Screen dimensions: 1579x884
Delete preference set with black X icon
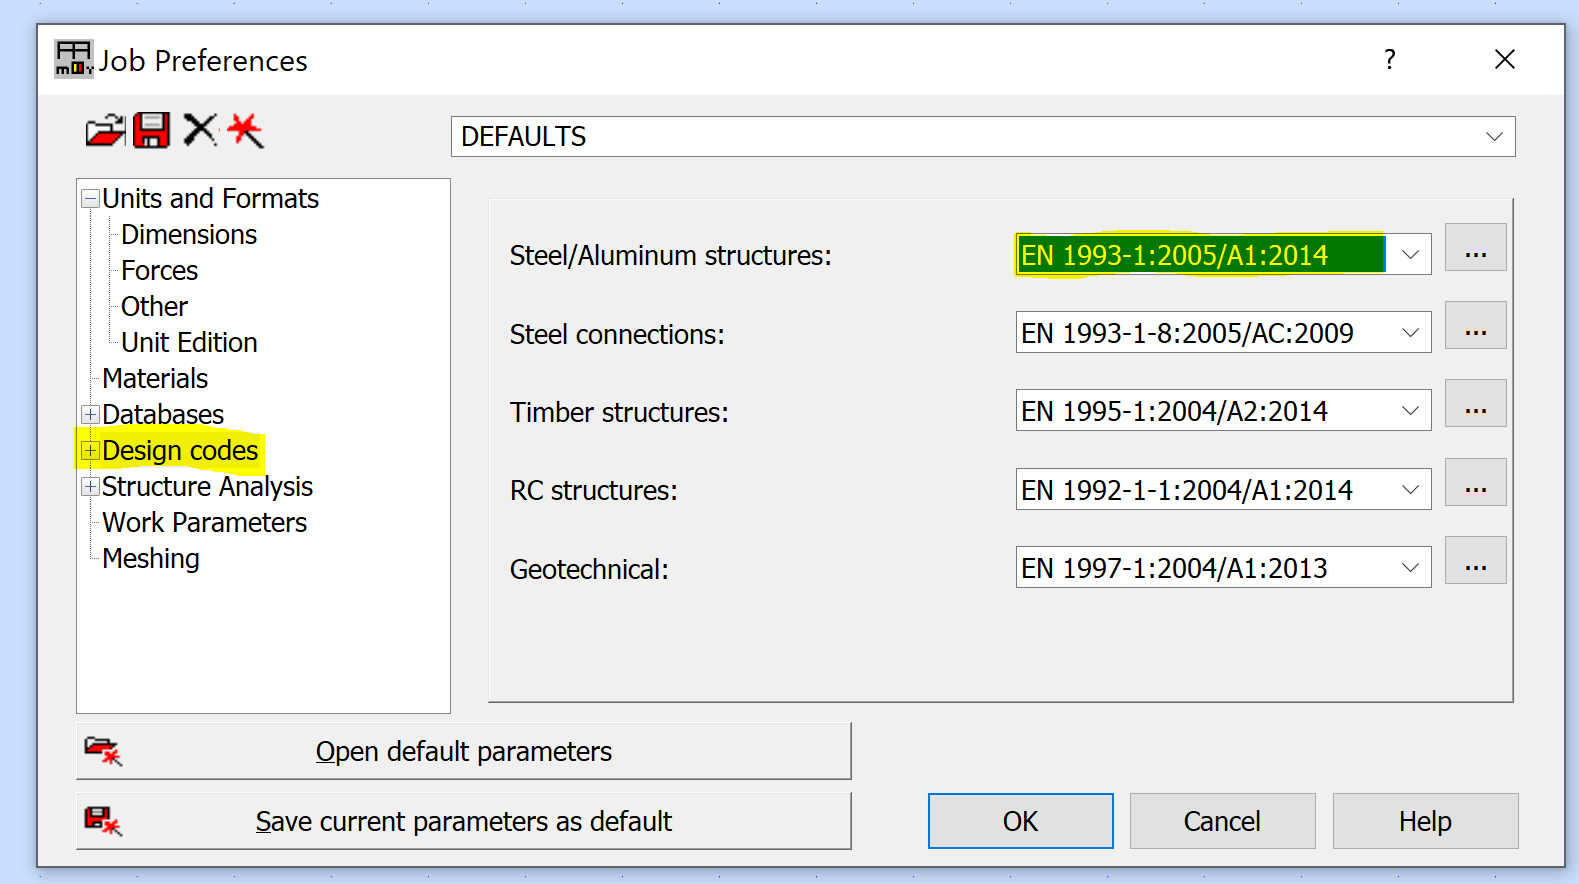point(200,130)
